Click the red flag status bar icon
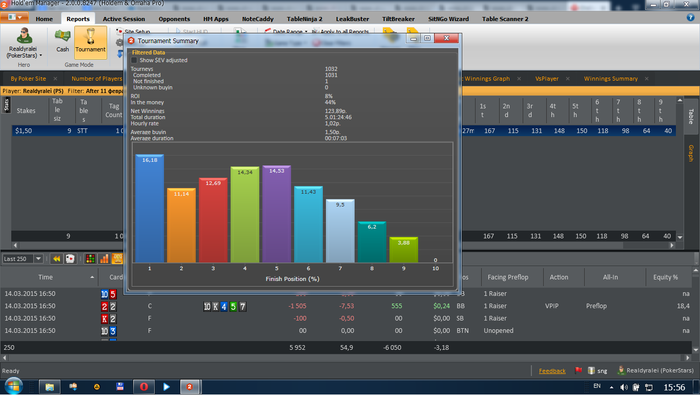Image resolution: width=700 pixels, height=395 pixels. pos(579,370)
